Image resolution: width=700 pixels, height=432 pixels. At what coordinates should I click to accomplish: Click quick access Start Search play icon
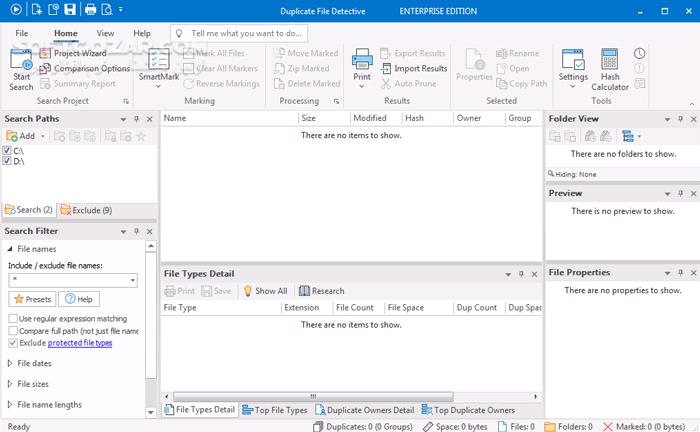coord(16,9)
